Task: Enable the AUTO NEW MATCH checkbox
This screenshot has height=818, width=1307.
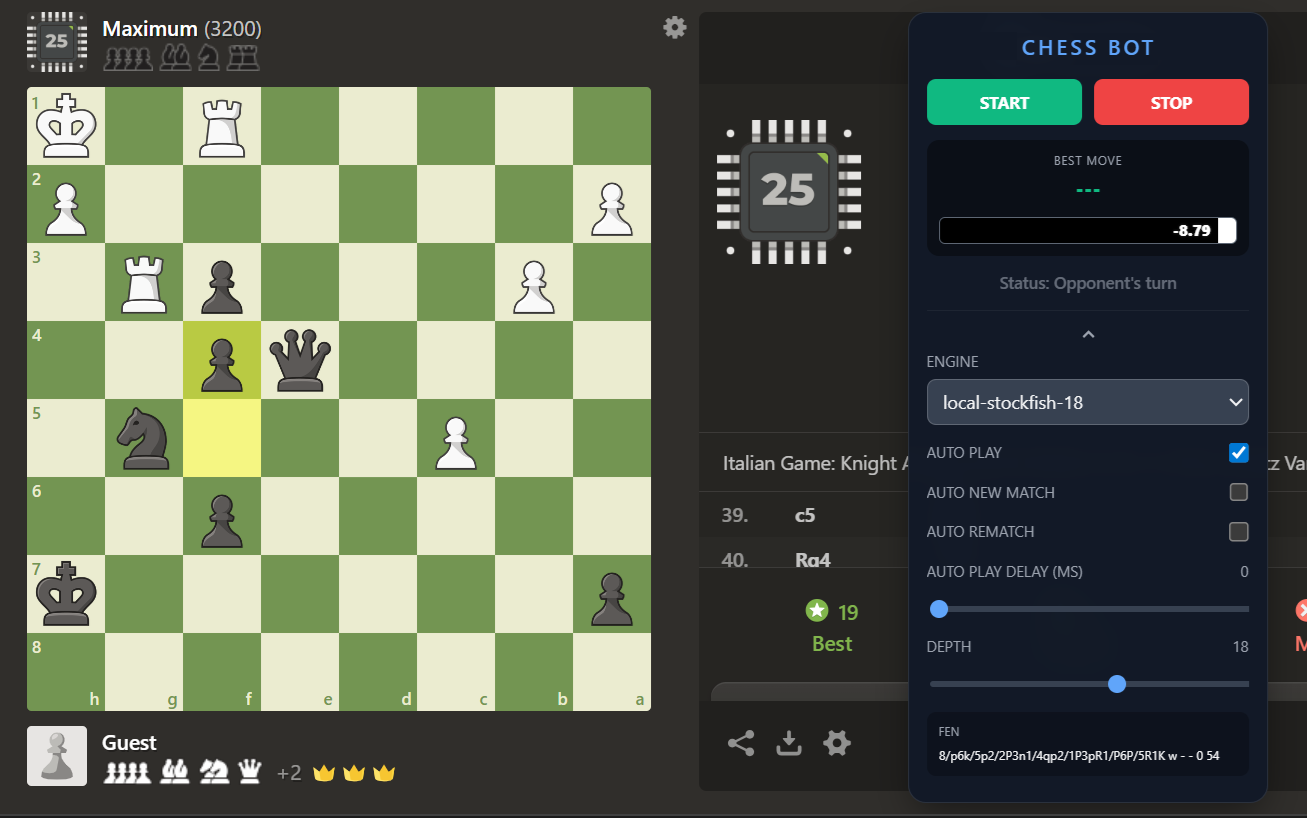Action: 1239,492
